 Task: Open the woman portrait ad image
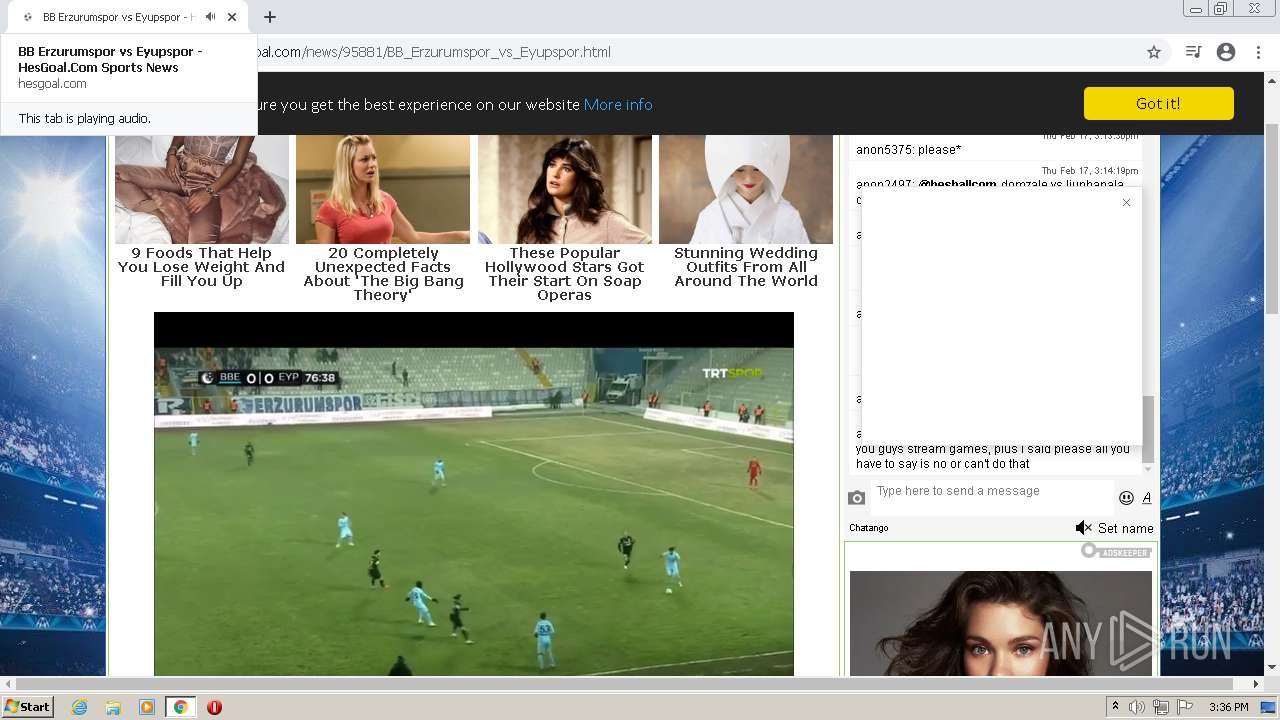pos(1001,623)
